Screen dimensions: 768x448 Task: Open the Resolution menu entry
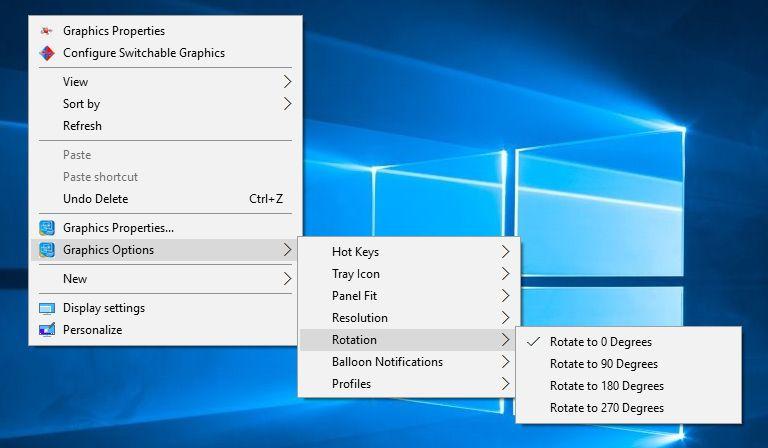[x=408, y=318]
